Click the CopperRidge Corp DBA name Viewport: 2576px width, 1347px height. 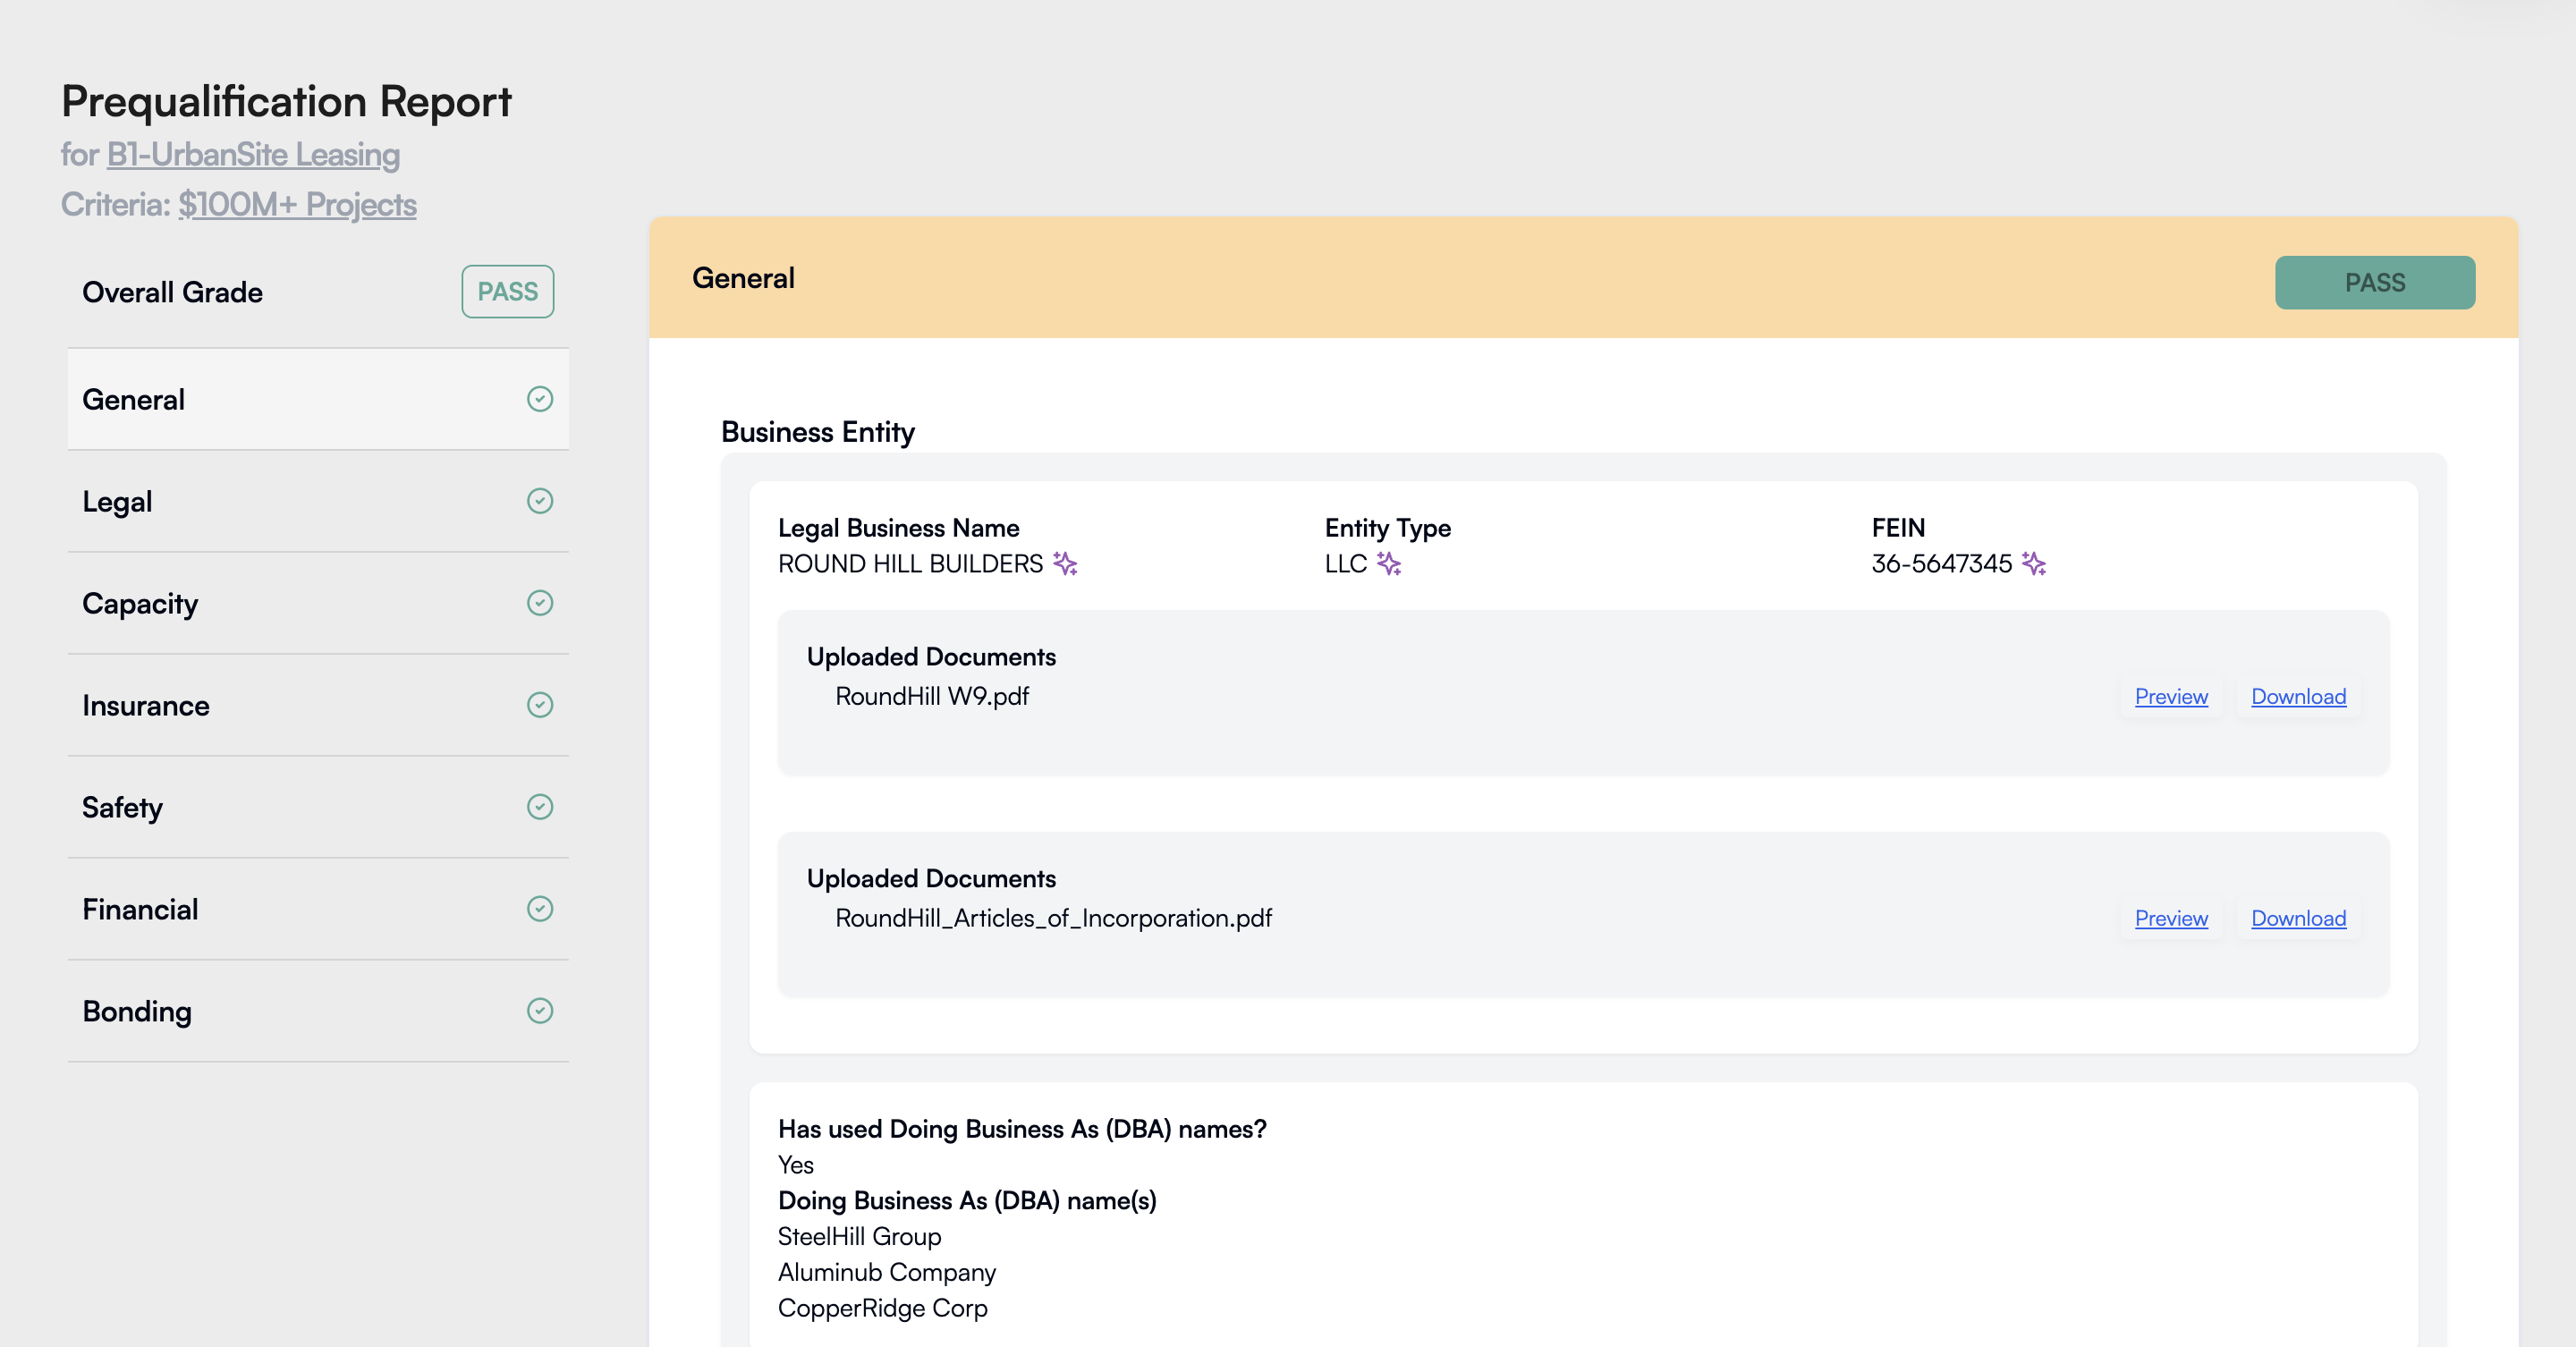pyautogui.click(x=883, y=1308)
